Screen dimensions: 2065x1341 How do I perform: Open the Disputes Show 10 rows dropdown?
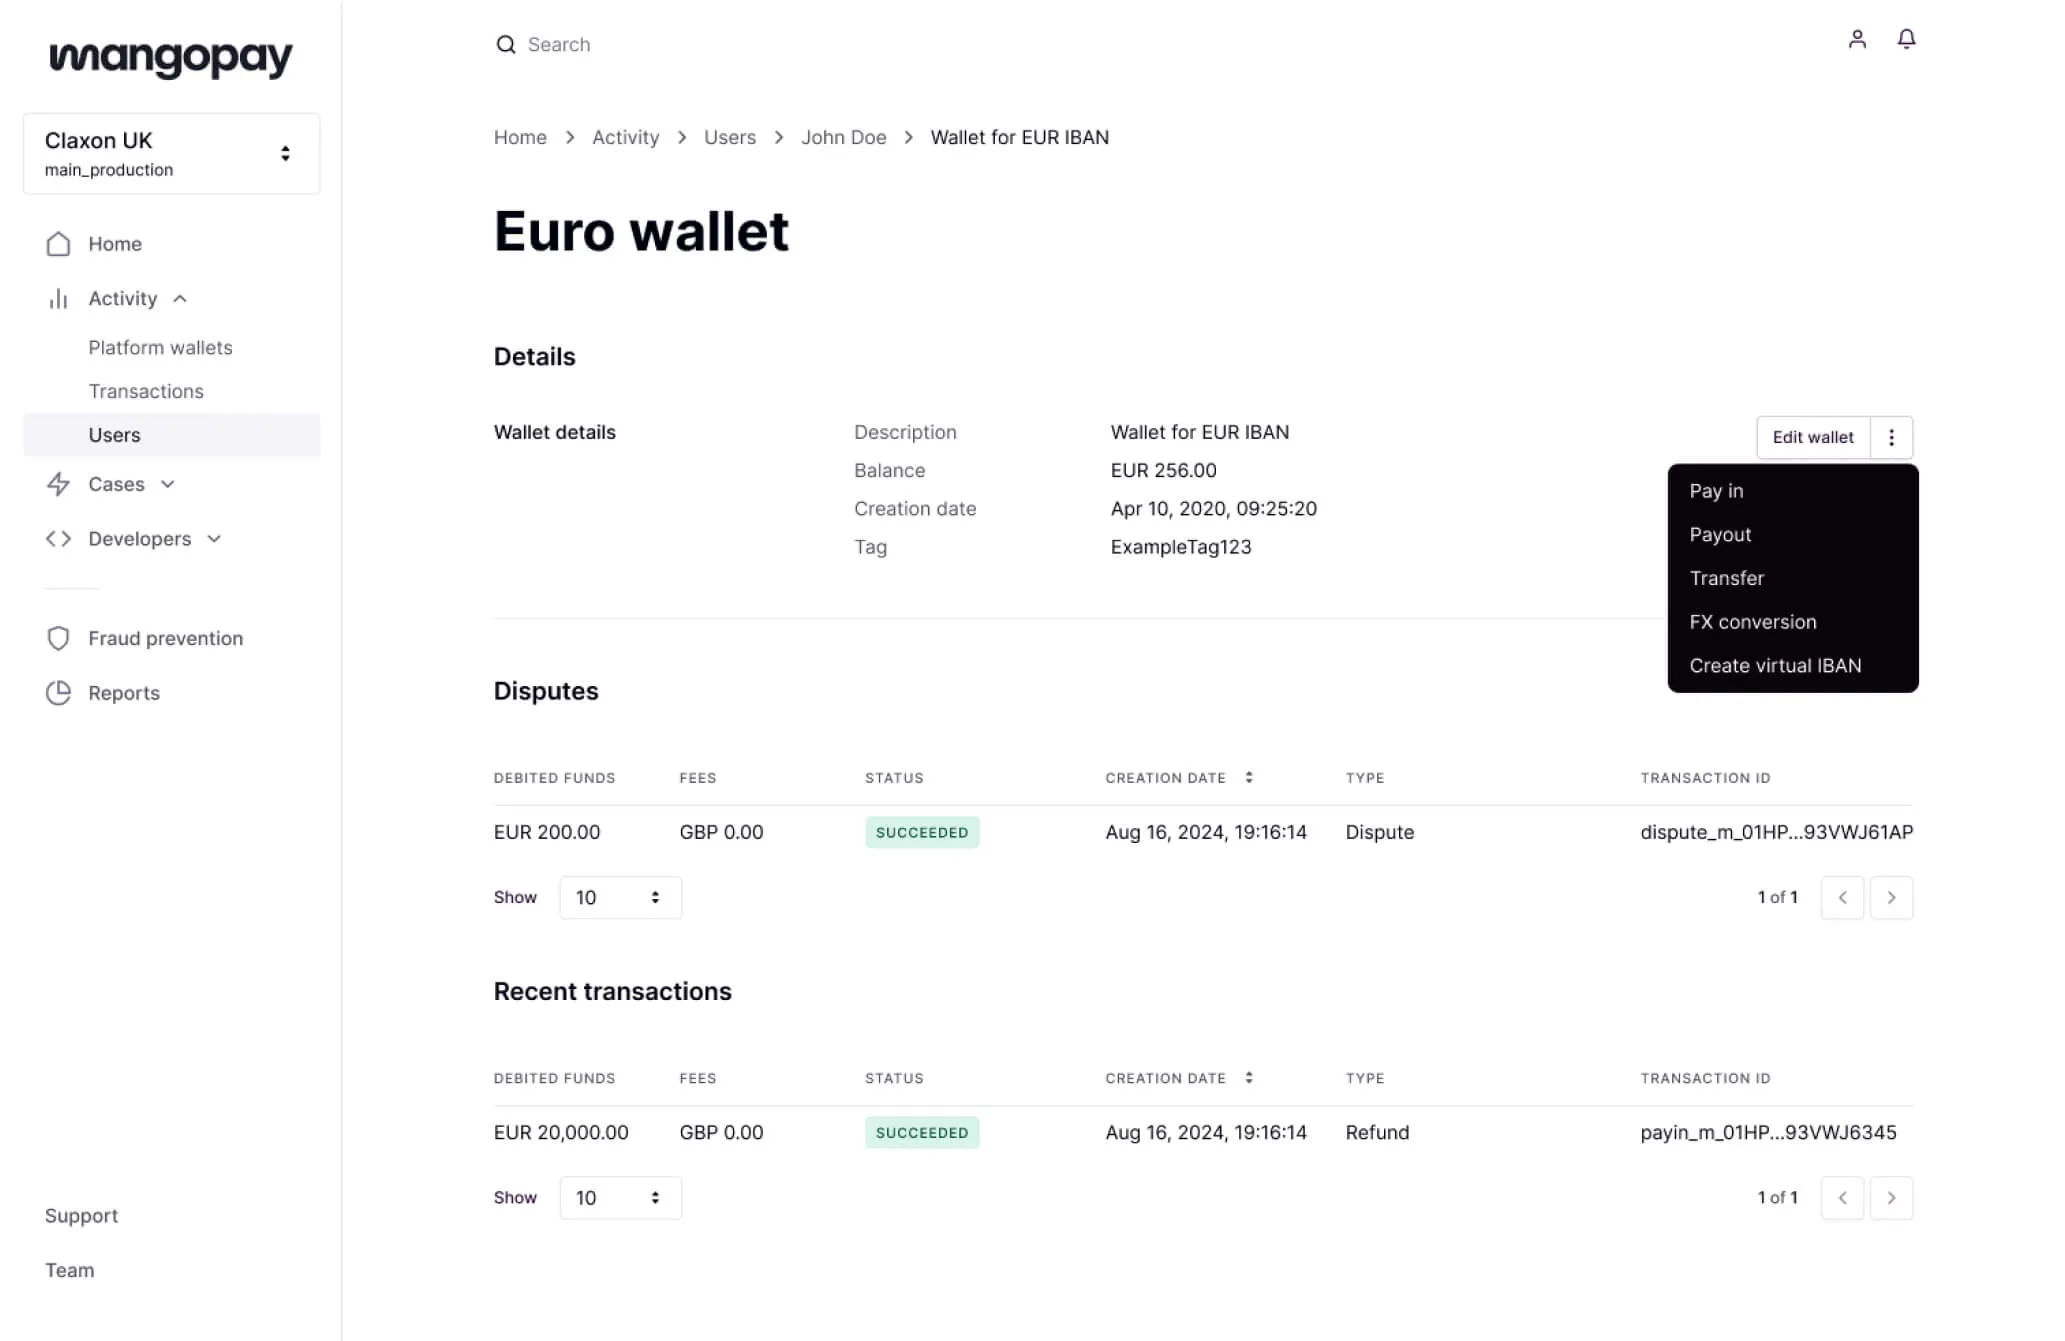point(619,897)
